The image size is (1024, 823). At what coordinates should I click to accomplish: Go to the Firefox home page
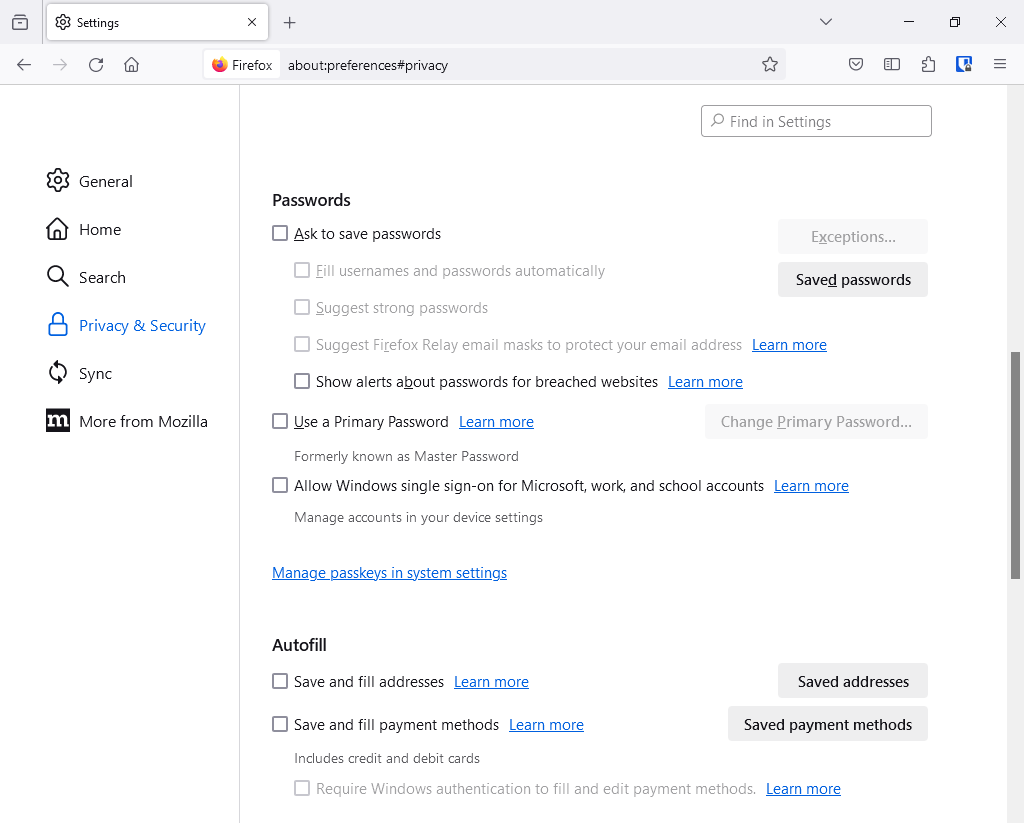point(131,65)
